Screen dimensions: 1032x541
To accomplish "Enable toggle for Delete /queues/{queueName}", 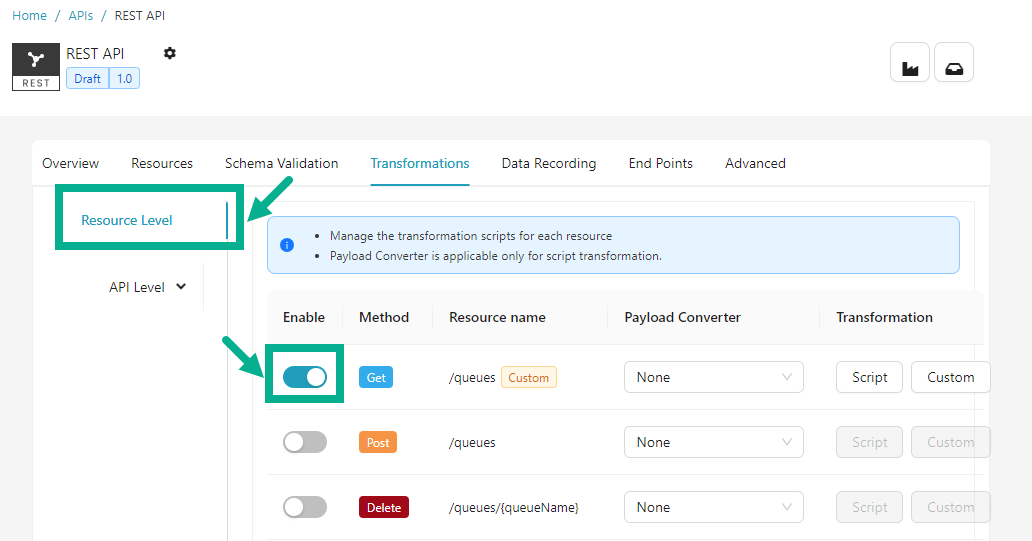I will click(304, 507).
